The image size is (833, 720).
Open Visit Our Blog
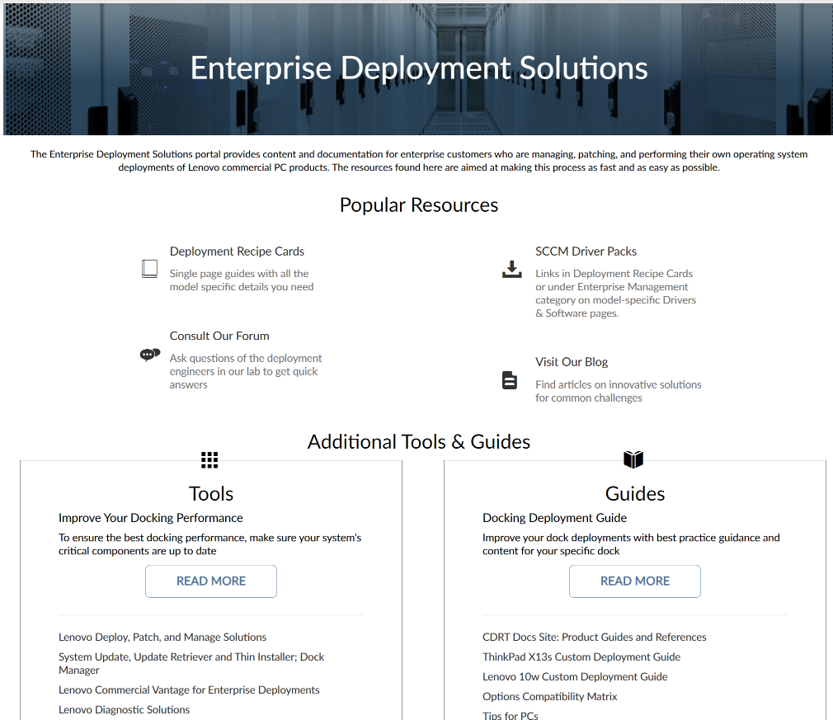click(571, 362)
